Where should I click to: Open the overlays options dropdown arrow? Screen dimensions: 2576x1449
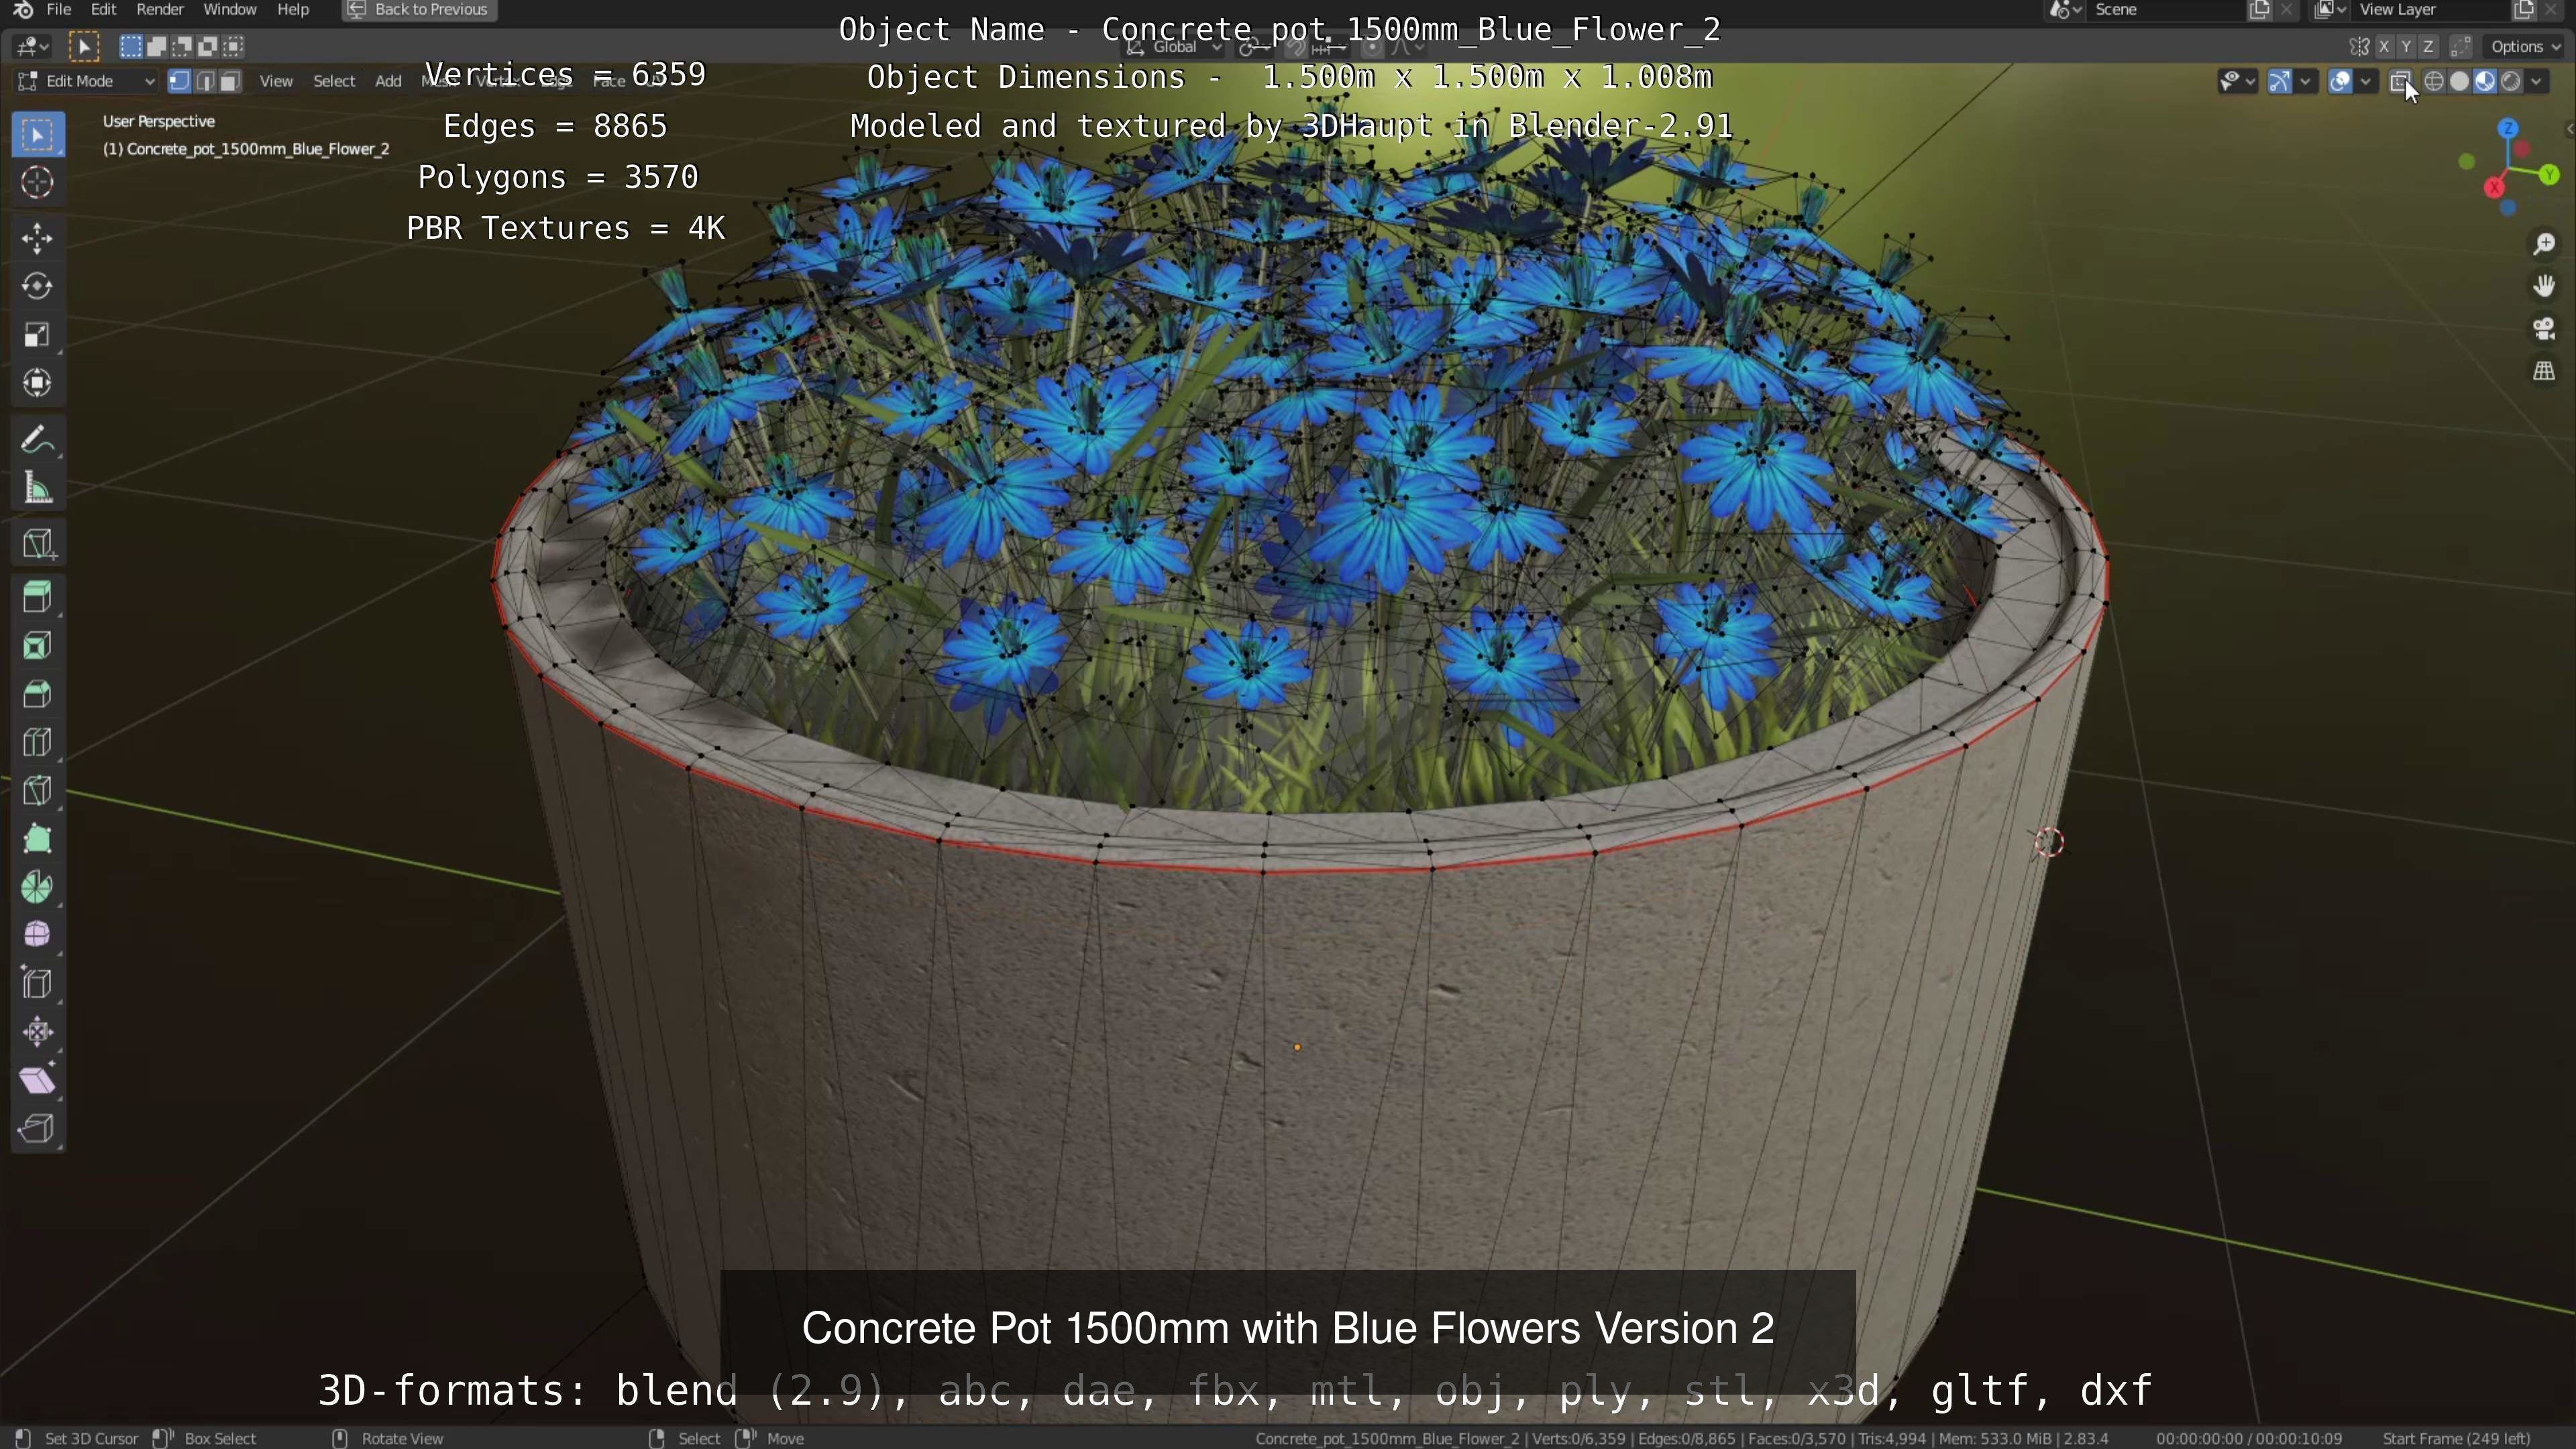(2366, 81)
